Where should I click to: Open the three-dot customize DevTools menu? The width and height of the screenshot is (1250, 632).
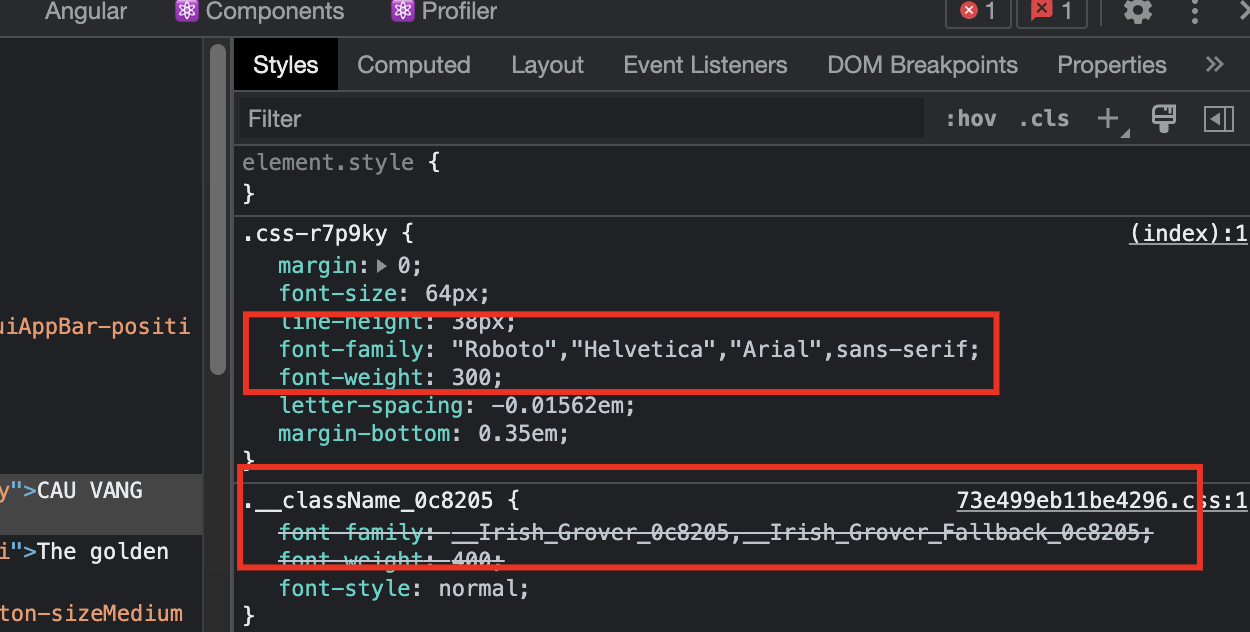(x=1195, y=13)
